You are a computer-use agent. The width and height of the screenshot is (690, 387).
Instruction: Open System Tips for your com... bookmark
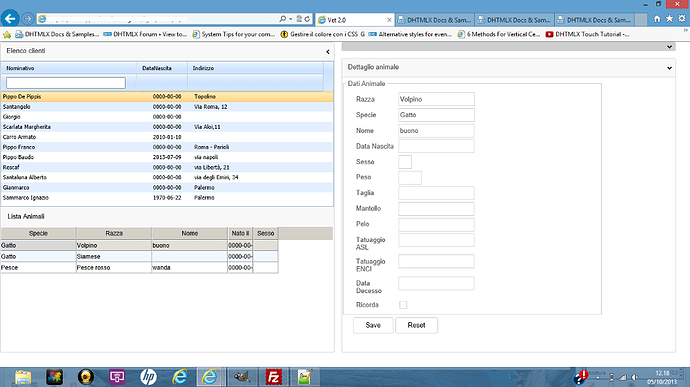pos(234,34)
